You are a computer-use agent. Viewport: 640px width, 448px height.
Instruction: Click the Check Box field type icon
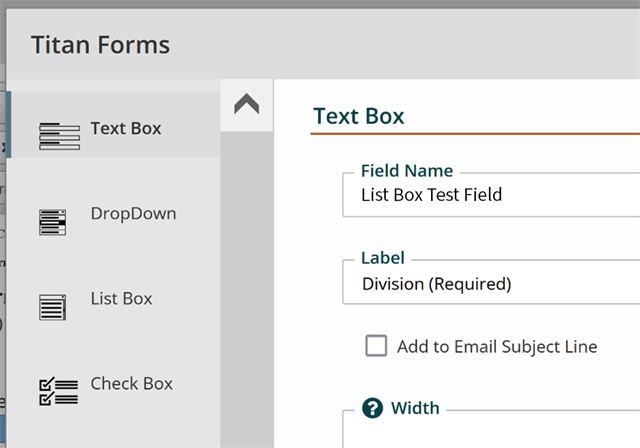pos(58,392)
